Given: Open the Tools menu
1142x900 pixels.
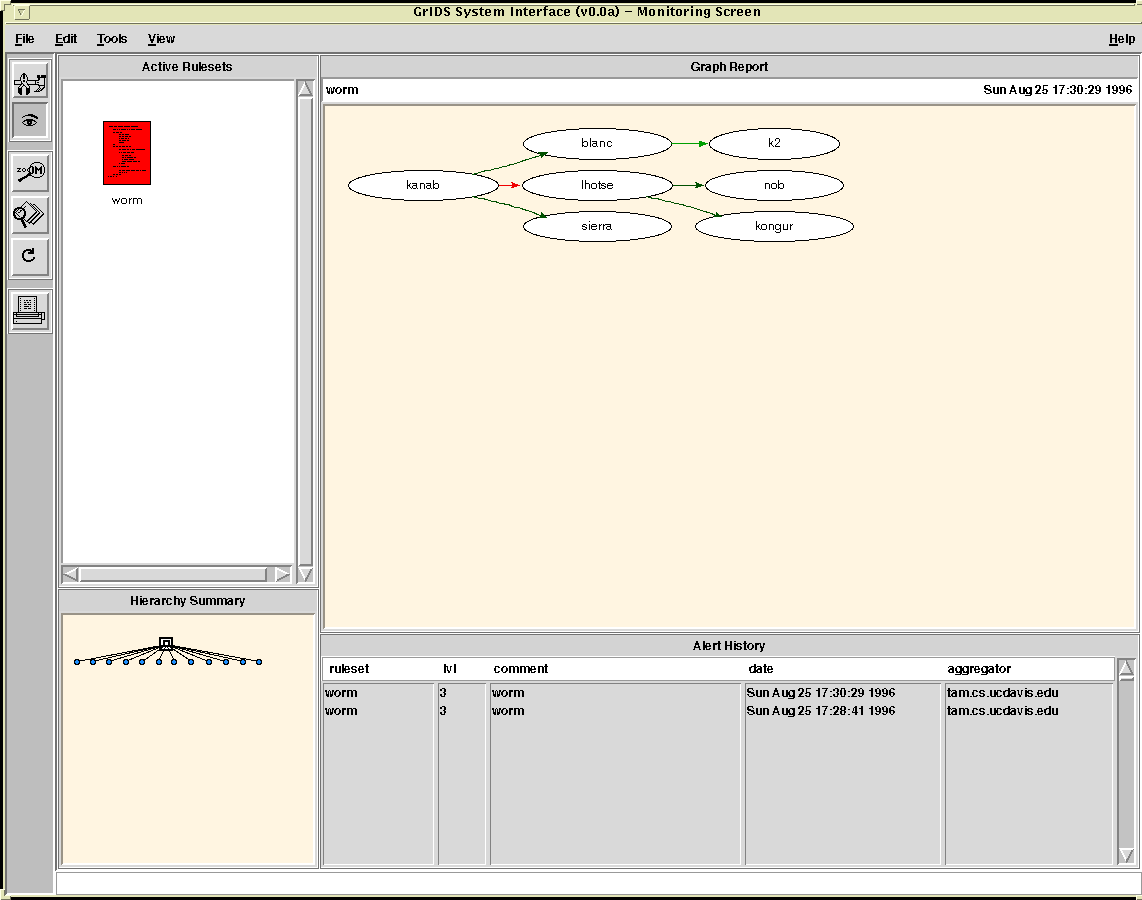Looking at the screenshot, I should click(112, 39).
